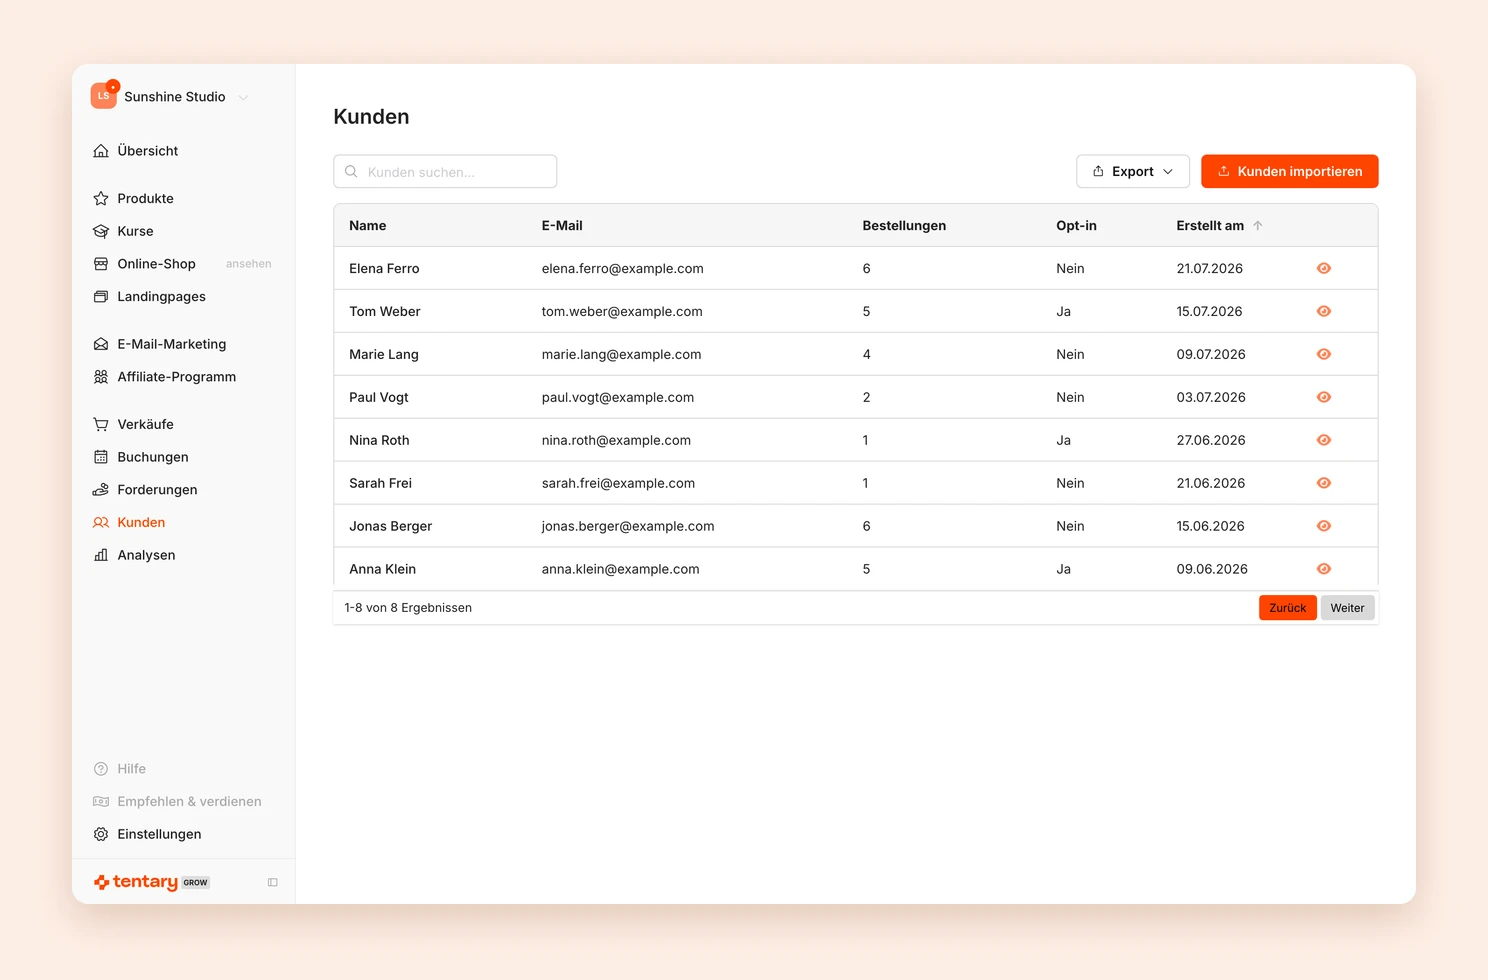This screenshot has width=1488, height=980.
Task: View Elena Ferro's details via eye icon
Action: point(1324,268)
